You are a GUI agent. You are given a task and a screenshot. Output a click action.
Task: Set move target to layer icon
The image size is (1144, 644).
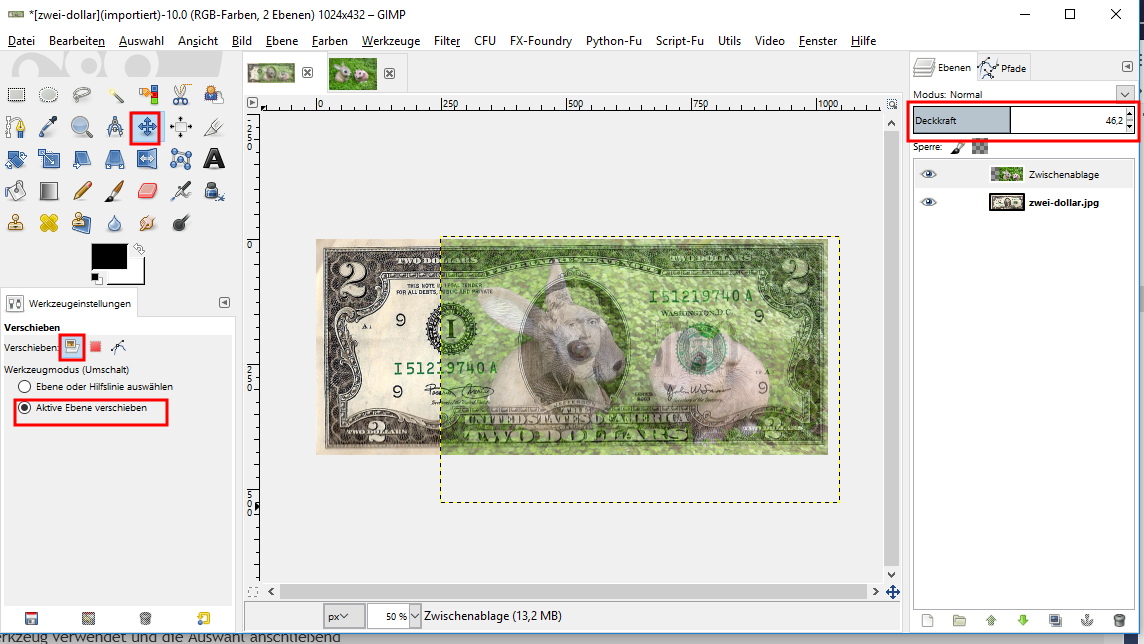pyautogui.click(x=72, y=347)
